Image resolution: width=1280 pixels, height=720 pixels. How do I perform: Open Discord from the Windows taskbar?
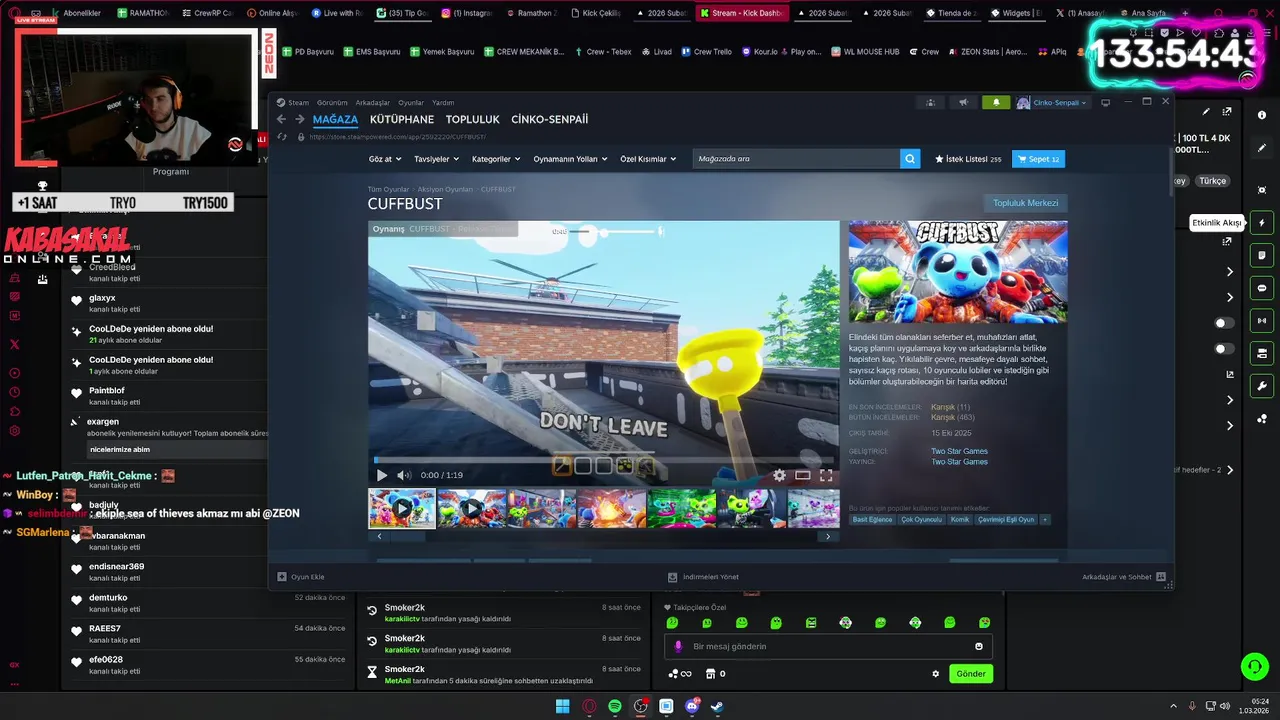[x=692, y=706]
